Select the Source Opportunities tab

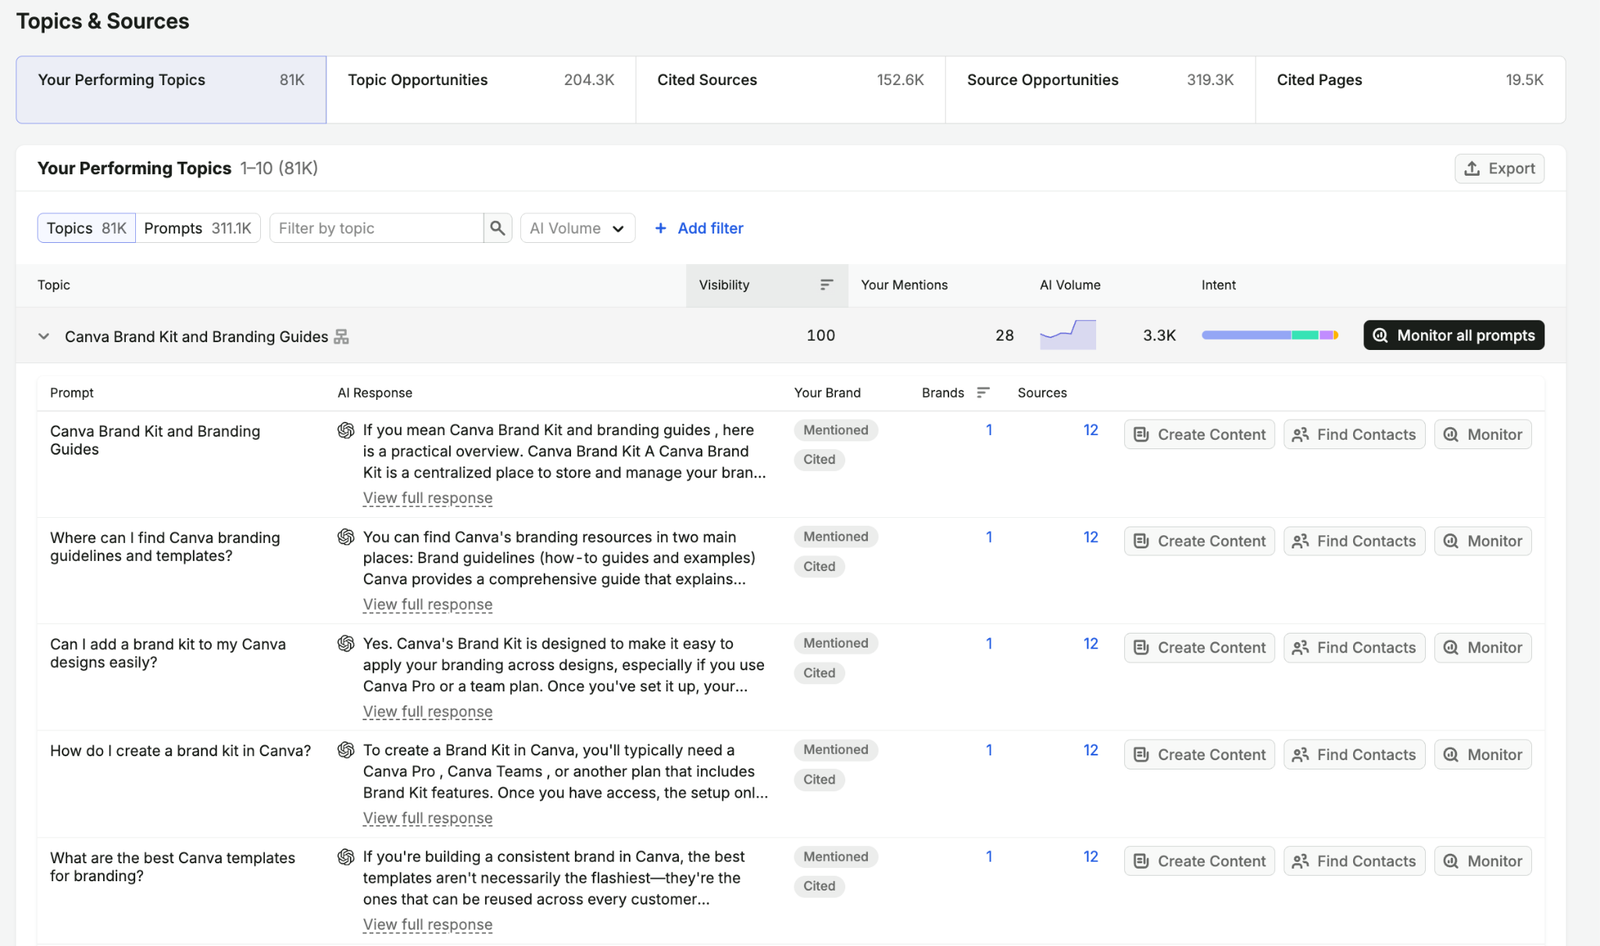tap(1100, 90)
